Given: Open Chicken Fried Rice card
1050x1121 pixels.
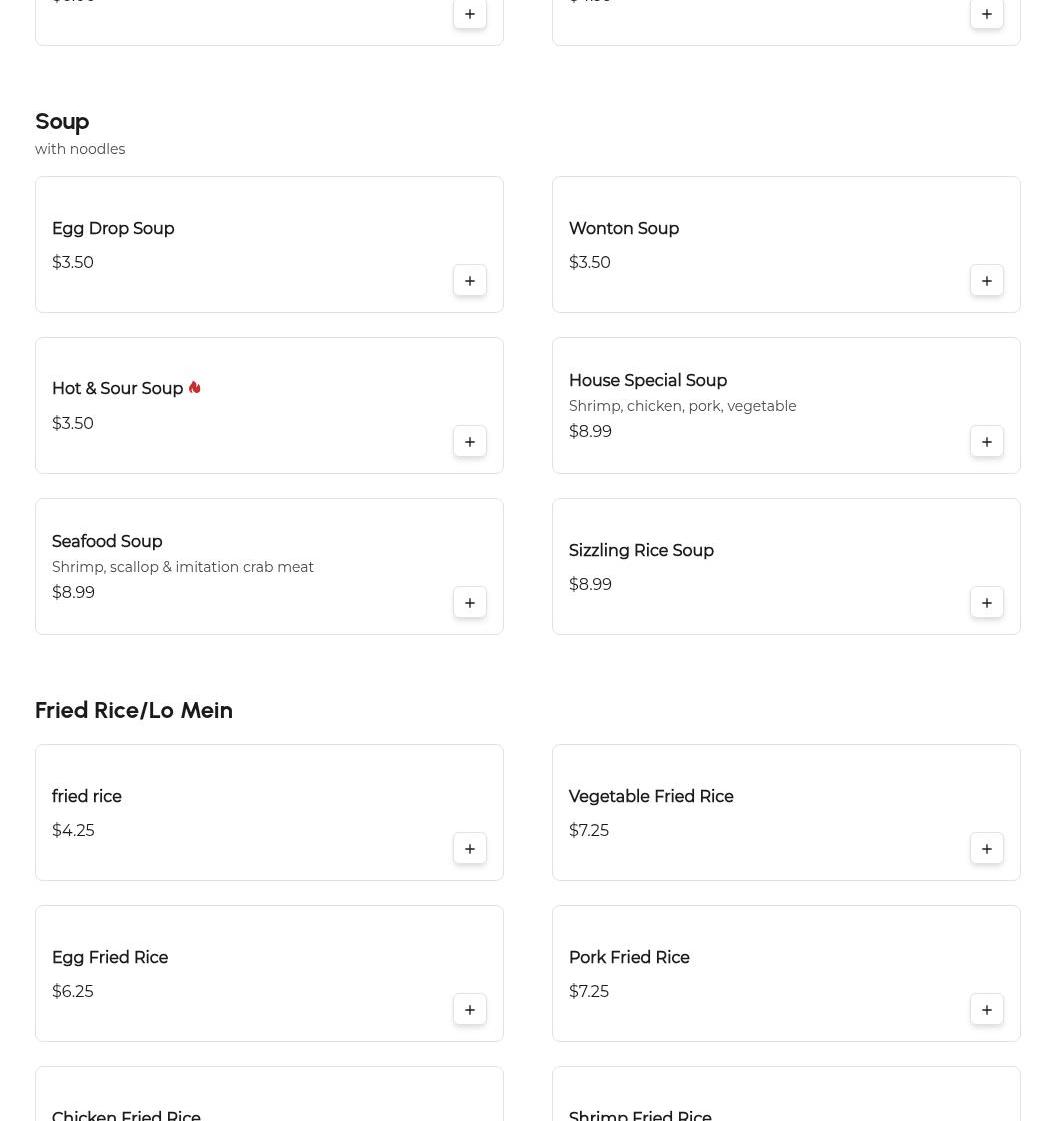Looking at the screenshot, I should coord(126,1114).
